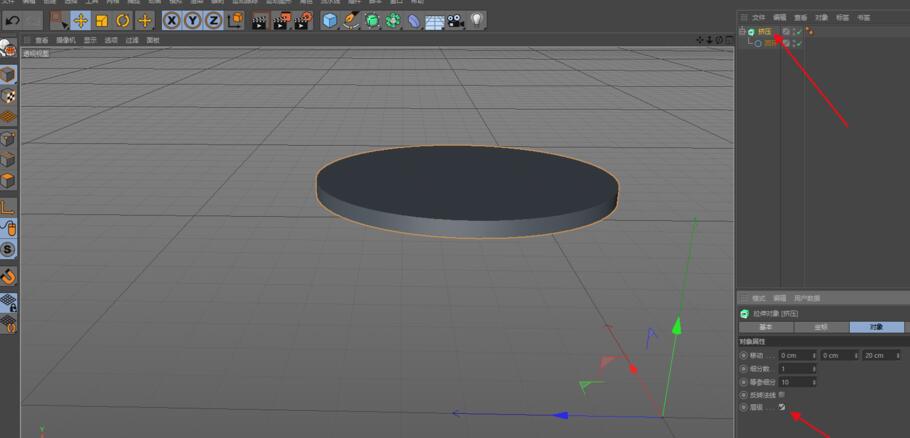The image size is (910, 438).
Task: Click the stepper arrows on 细分数 field
Action: point(815,369)
